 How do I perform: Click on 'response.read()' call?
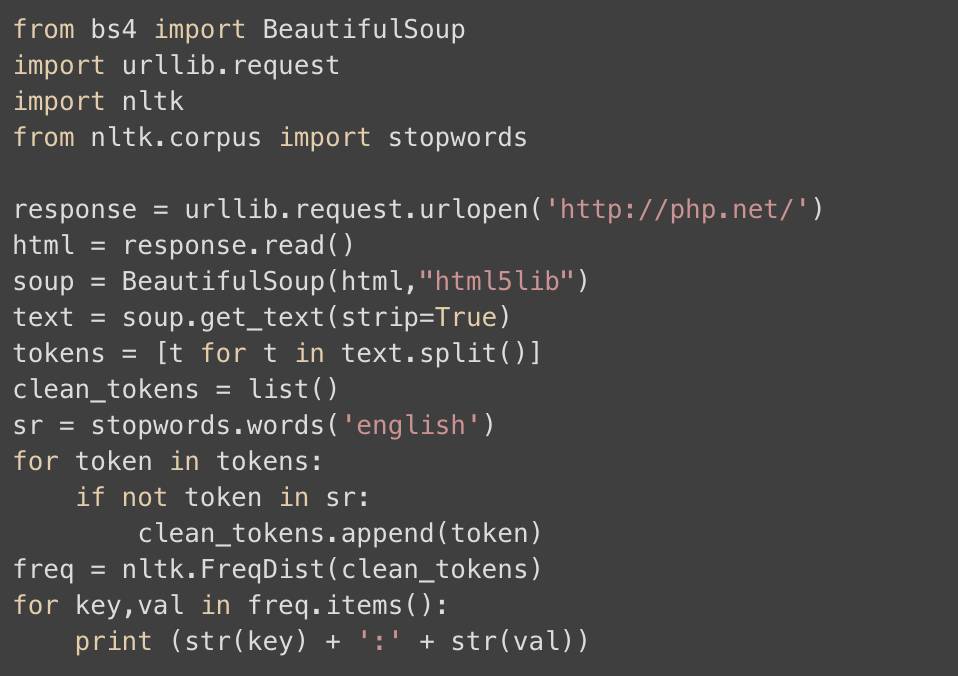pos(238,245)
